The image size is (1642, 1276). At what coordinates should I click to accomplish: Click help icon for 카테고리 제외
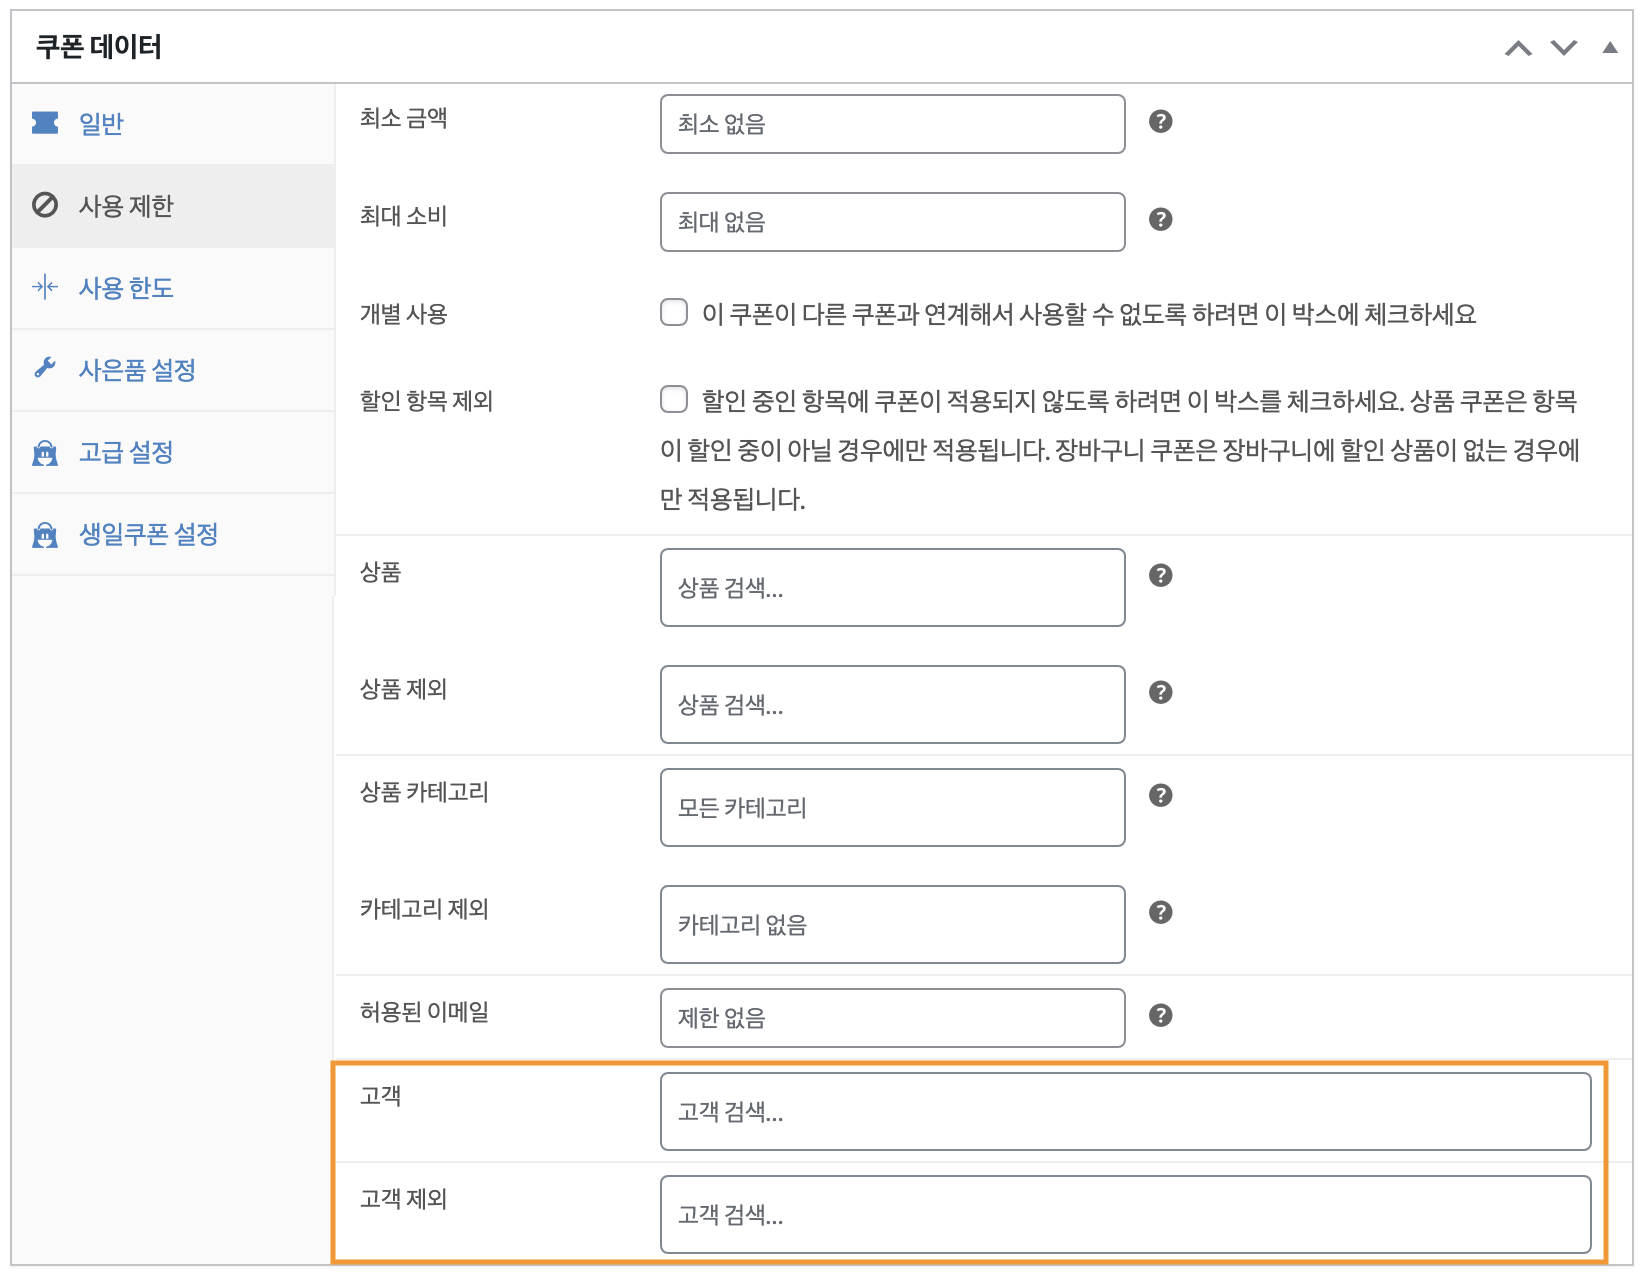(1160, 912)
